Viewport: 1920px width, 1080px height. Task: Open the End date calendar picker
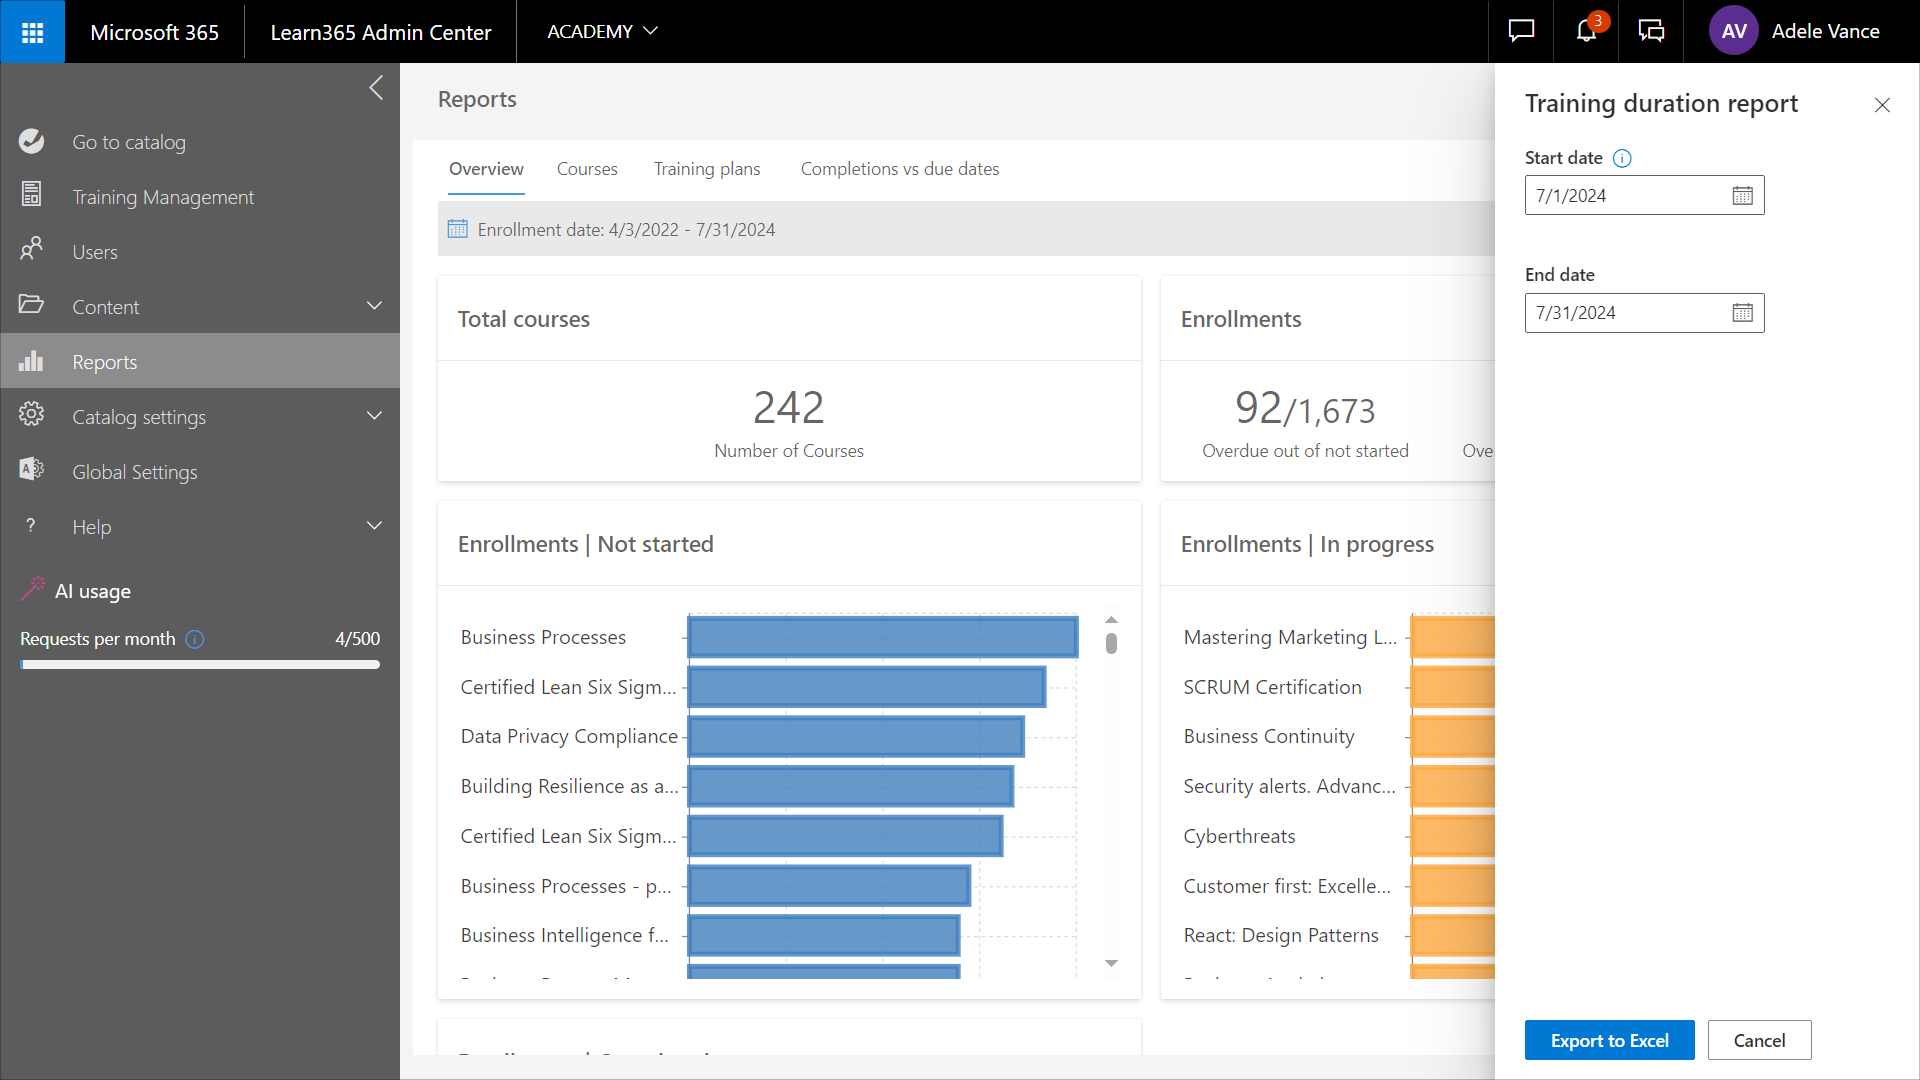1742,313
